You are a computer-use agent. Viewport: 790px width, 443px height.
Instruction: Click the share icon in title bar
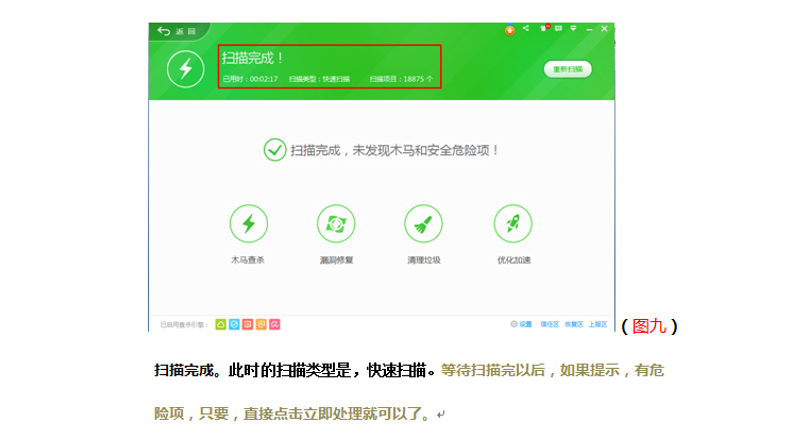[x=526, y=28]
